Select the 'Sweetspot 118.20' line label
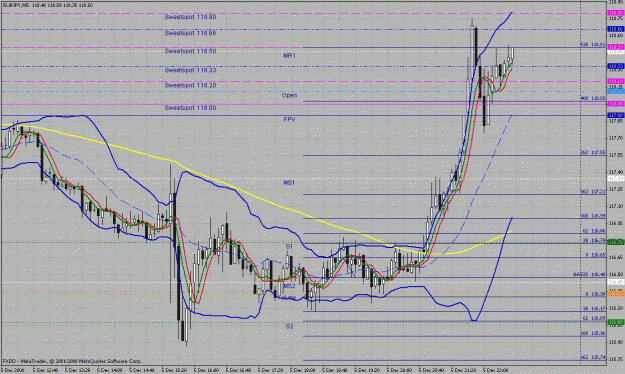 click(x=191, y=85)
